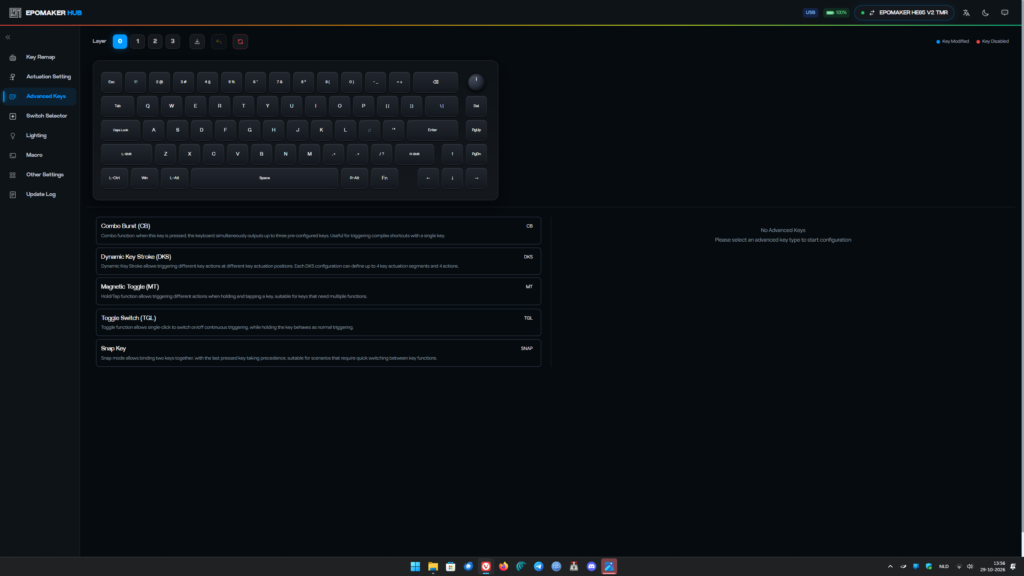Open the Lighting section
This screenshot has height=576, width=1024.
click(x=39, y=136)
